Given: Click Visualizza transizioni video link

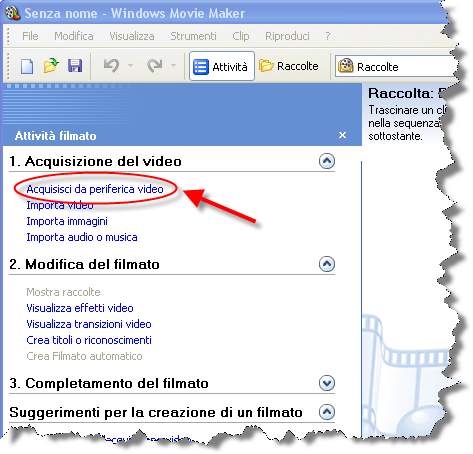Looking at the screenshot, I should point(89,324).
